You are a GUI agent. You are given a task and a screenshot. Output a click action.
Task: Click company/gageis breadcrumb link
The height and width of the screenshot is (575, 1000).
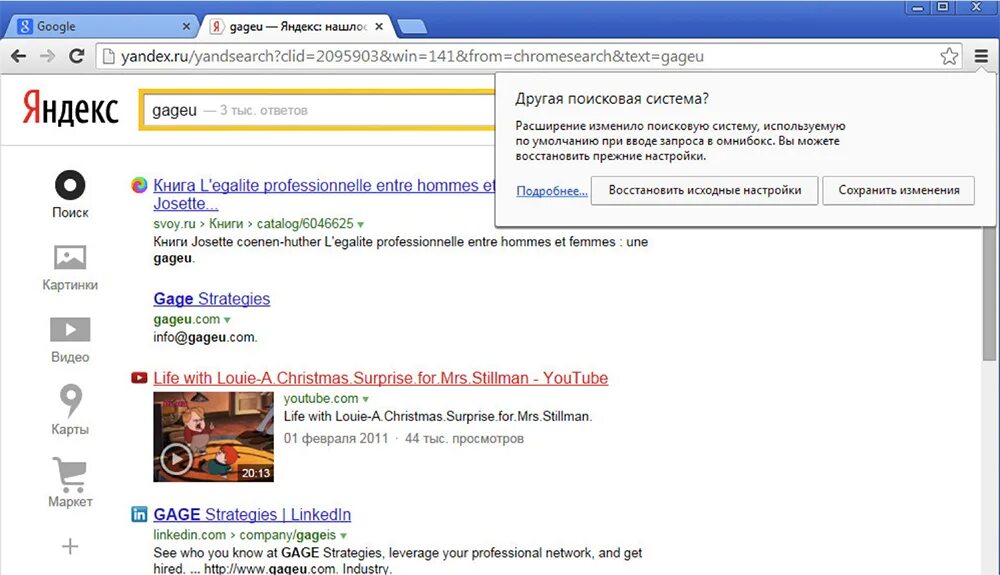[x=288, y=535]
